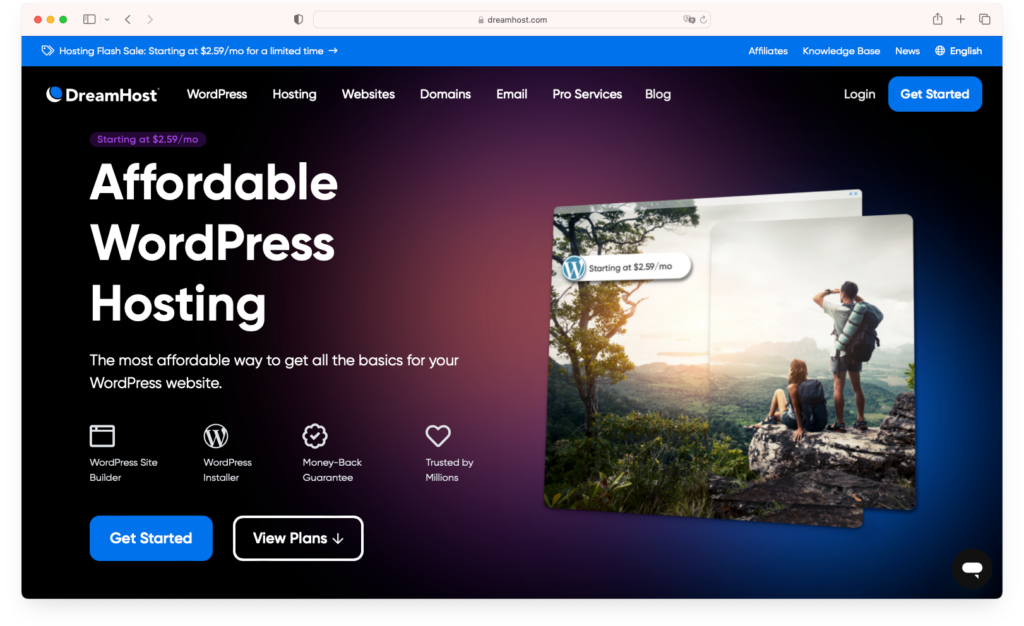Open the English language selector
Viewport: 1024px width, 626px height.
(965, 51)
